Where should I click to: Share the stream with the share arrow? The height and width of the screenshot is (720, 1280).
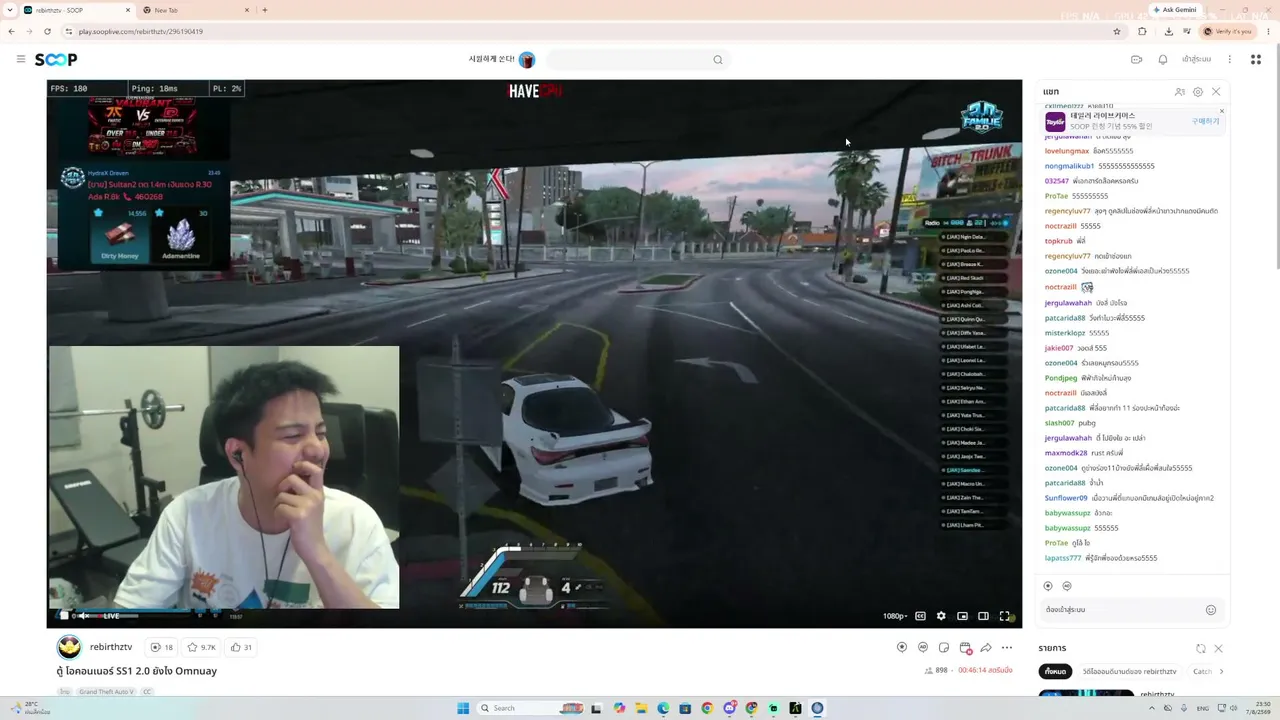pyautogui.click(x=986, y=647)
